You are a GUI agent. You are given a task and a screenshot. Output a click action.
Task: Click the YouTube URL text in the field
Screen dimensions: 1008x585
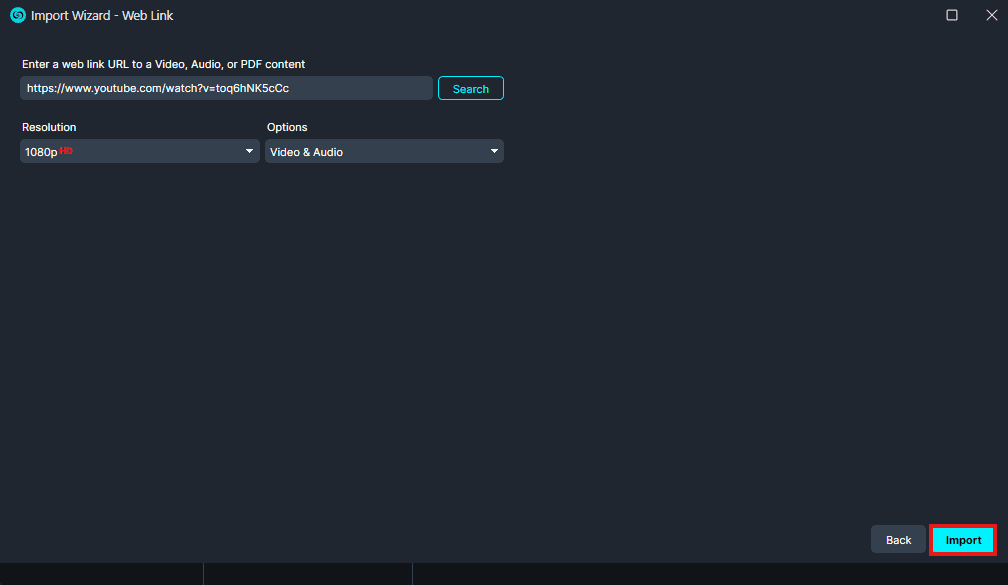(x=158, y=88)
